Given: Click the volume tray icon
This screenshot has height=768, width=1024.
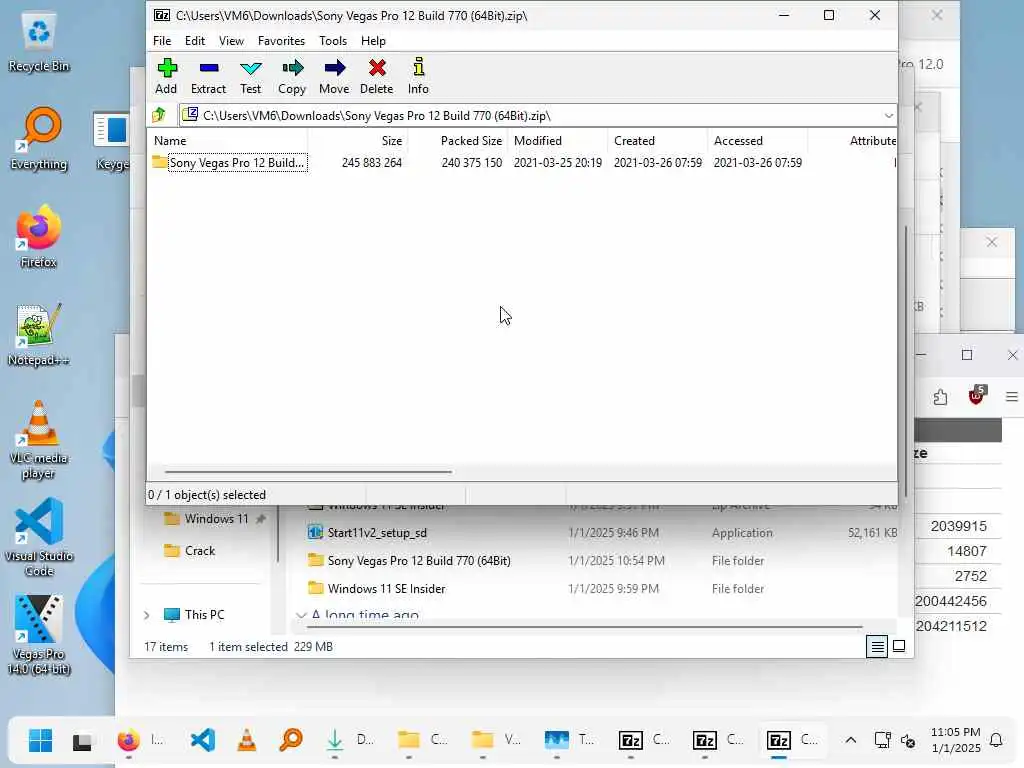Looking at the screenshot, I should coord(908,740).
